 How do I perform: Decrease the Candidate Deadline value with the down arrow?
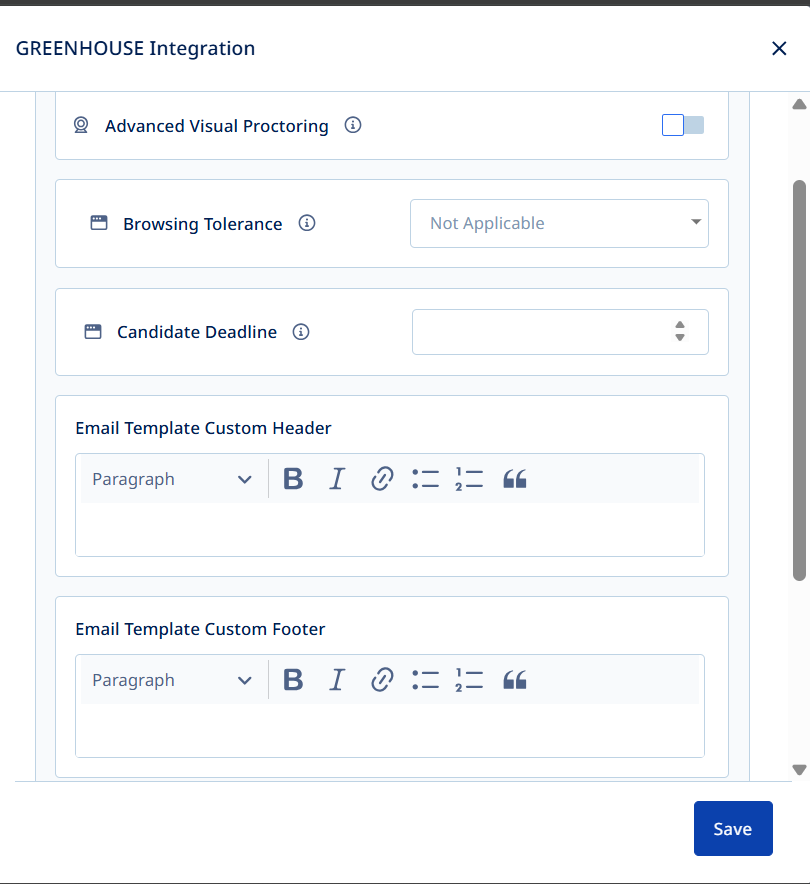click(680, 338)
